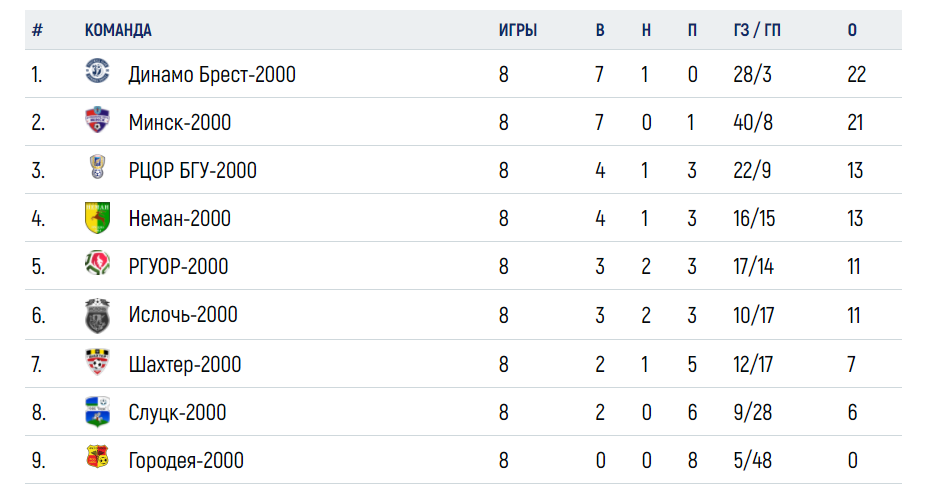This screenshot has width=926, height=495.
Task: Click the РЦОР БГУ-2000 team emblem
Action: pyautogui.click(x=97, y=167)
